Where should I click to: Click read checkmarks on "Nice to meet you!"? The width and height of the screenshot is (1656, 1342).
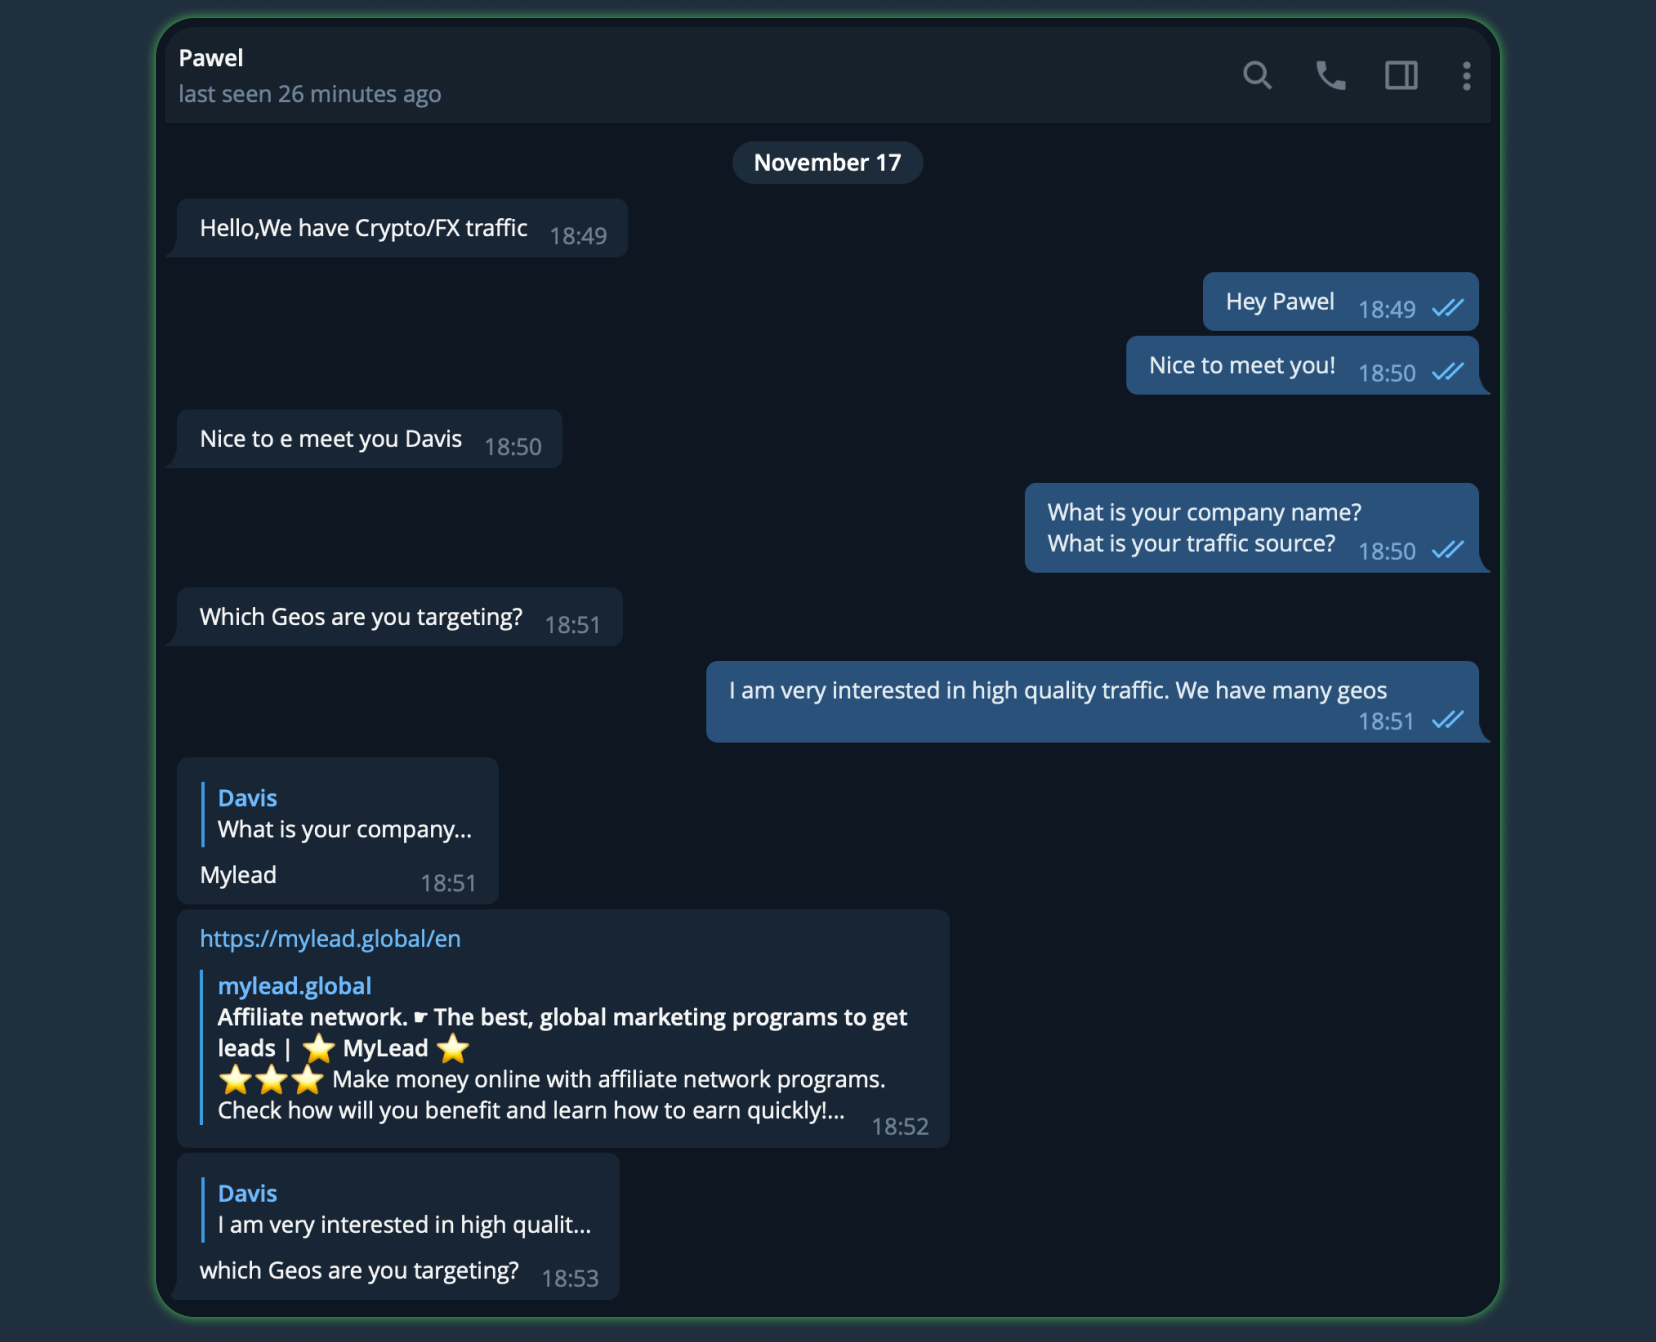pos(1447,372)
